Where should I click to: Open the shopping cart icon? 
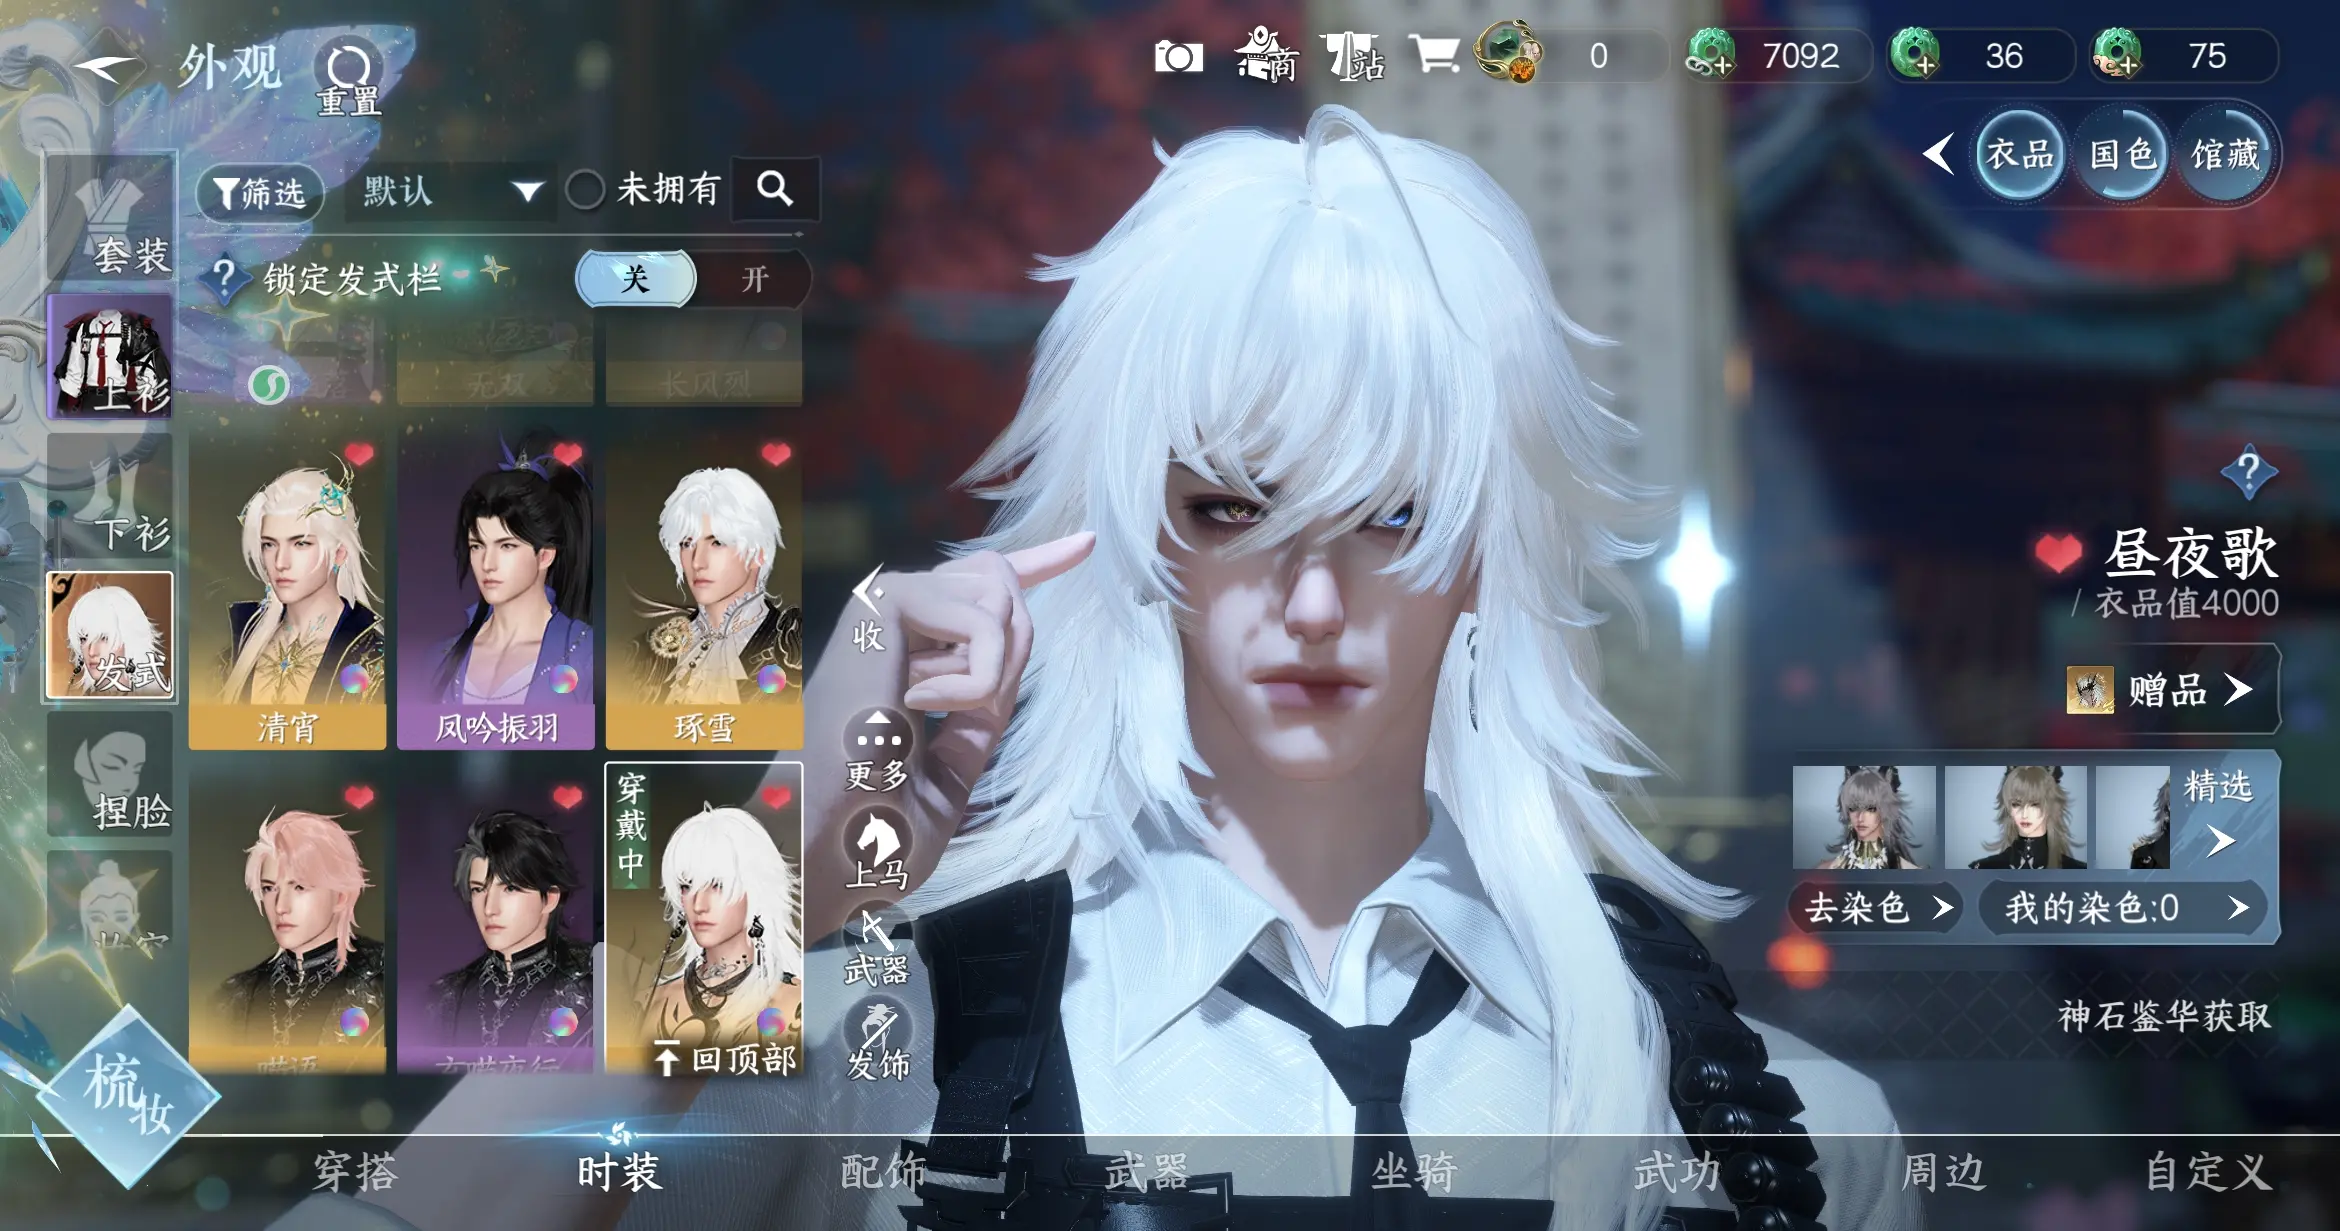point(1434,55)
